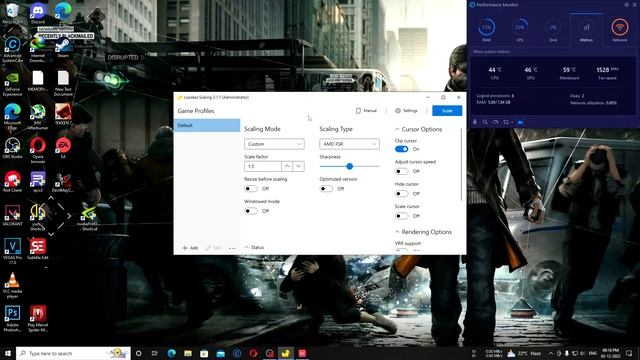Click the blue Scale button
The image size is (640, 360).
point(447,111)
